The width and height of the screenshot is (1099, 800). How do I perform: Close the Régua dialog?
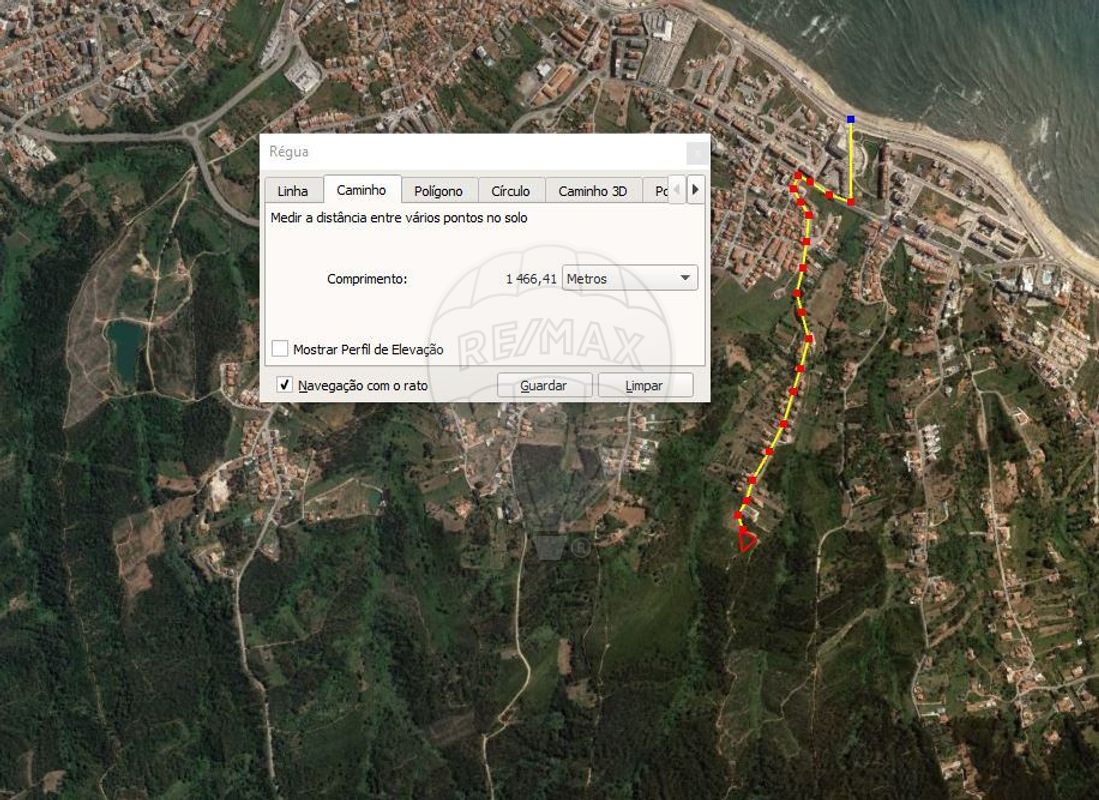697,152
